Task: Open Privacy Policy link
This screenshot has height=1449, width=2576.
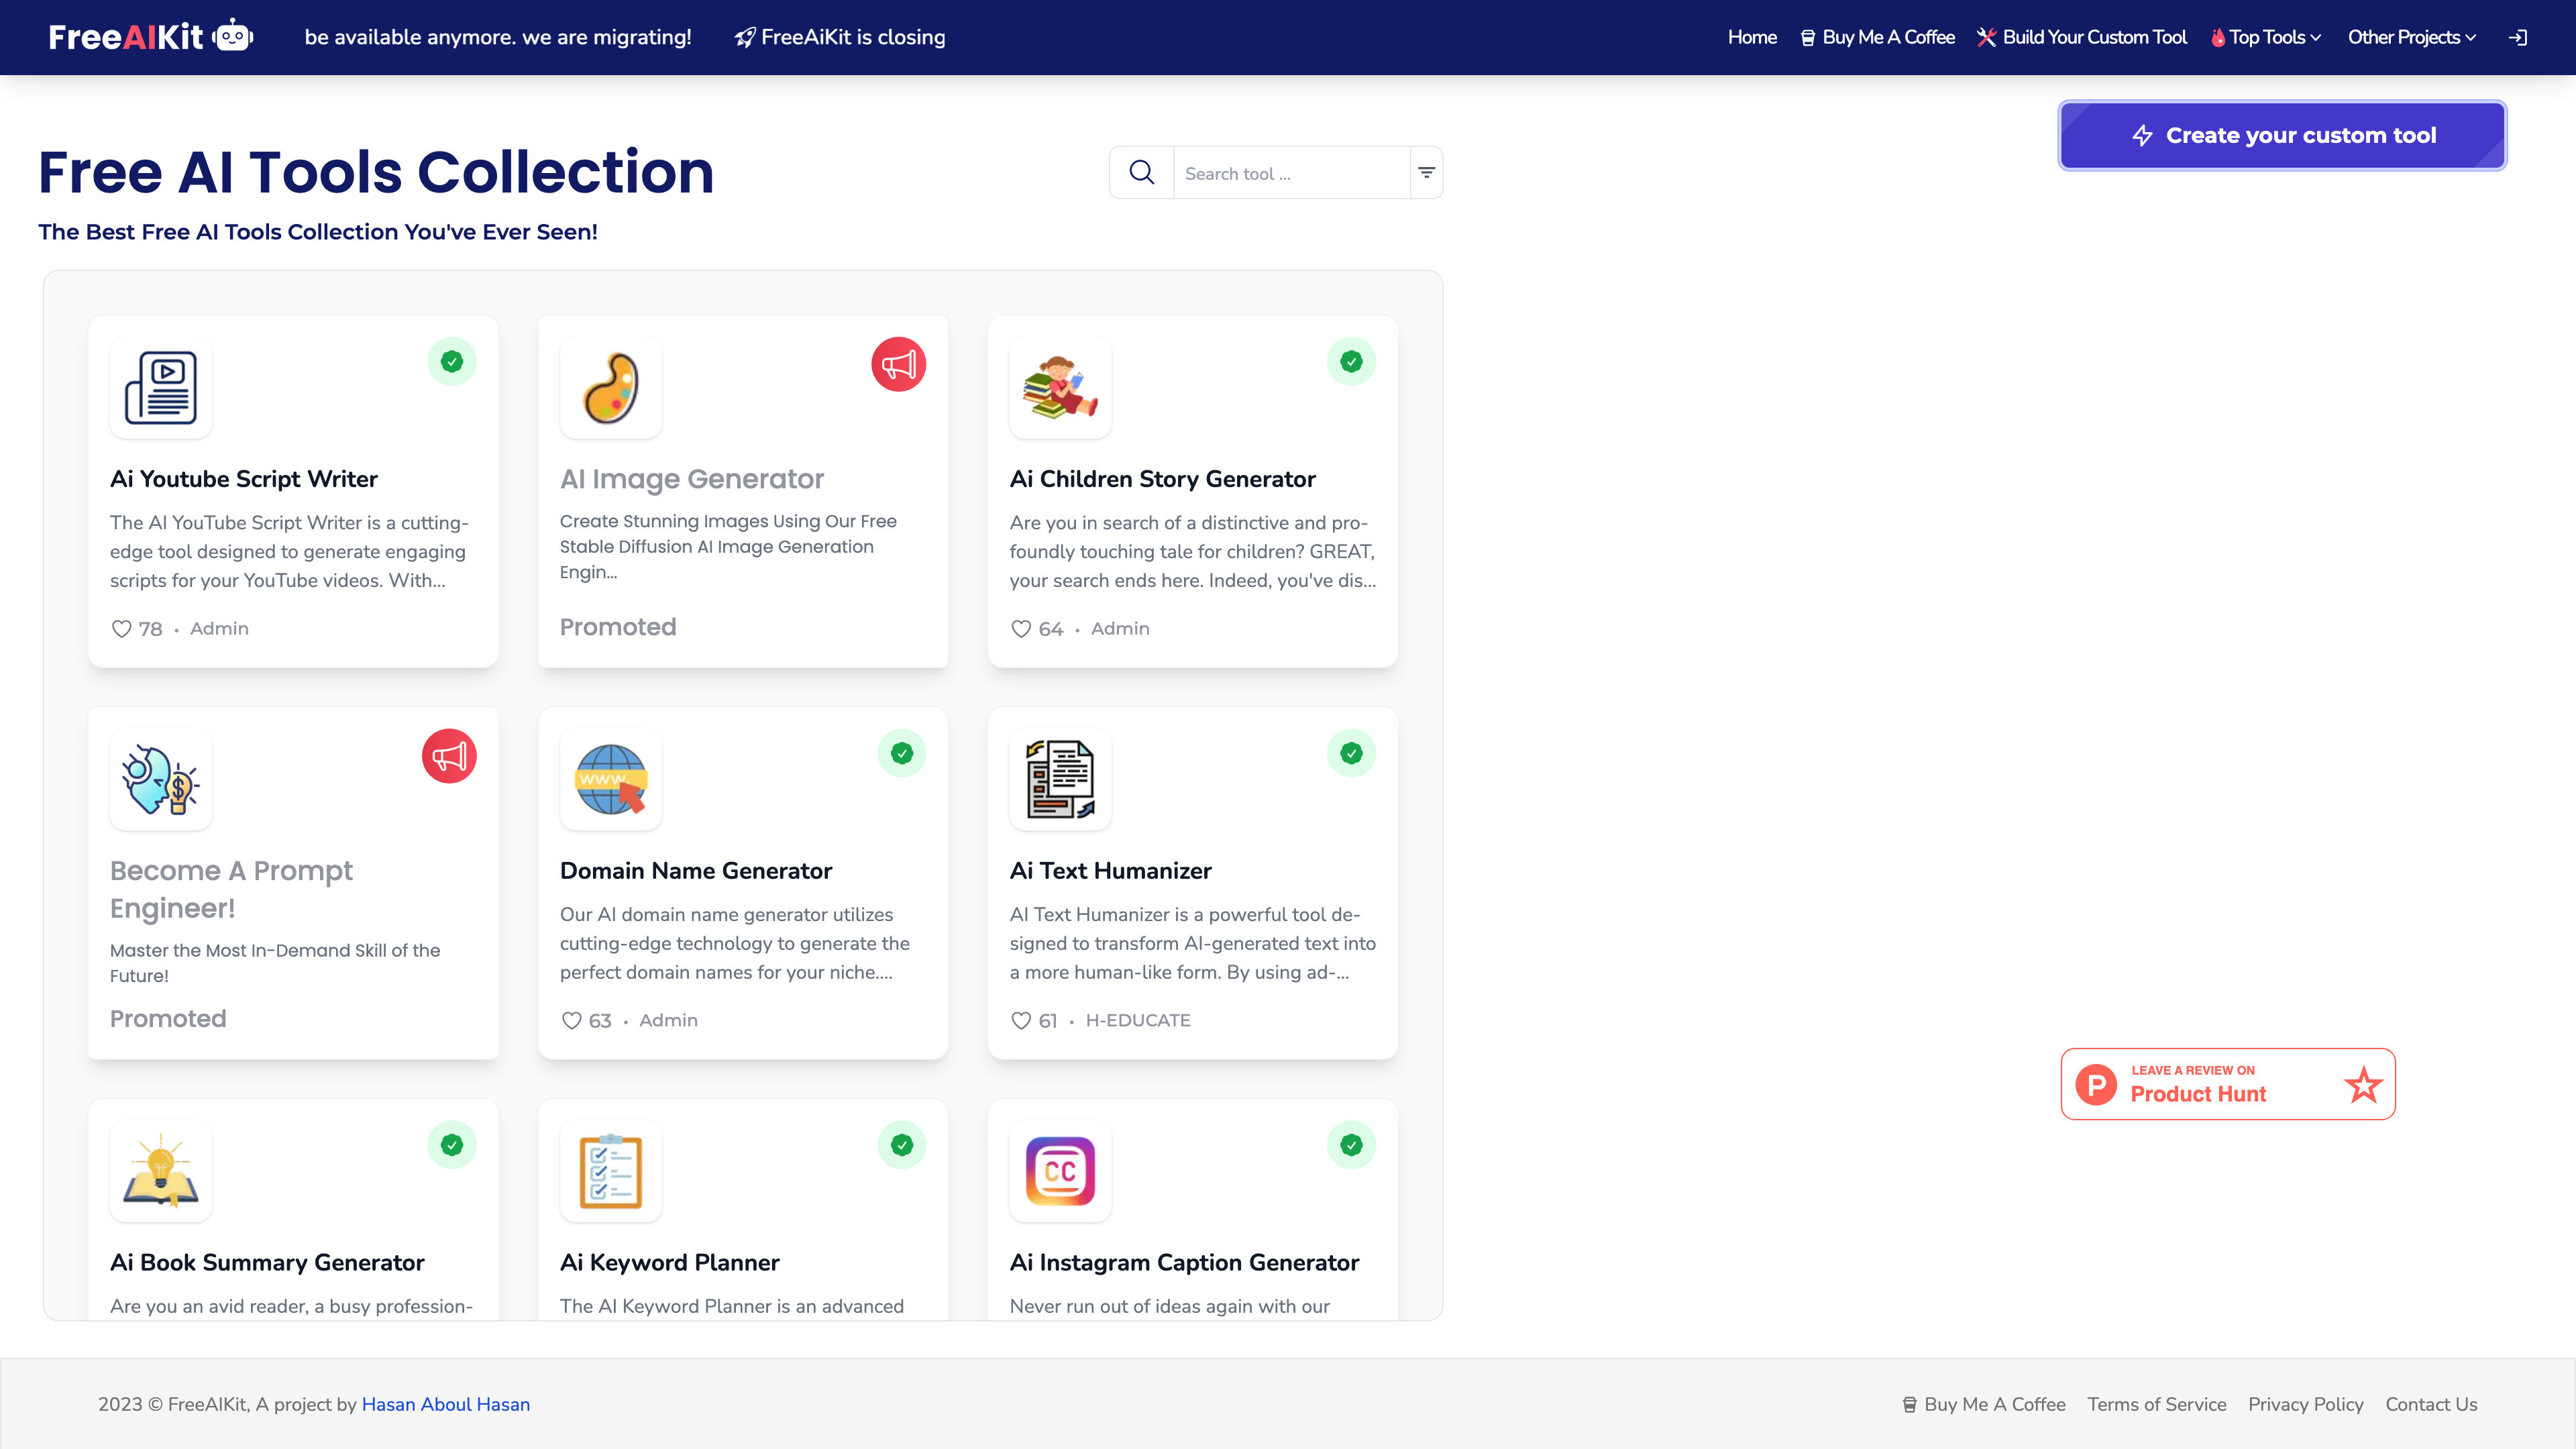Action: click(x=2306, y=1404)
